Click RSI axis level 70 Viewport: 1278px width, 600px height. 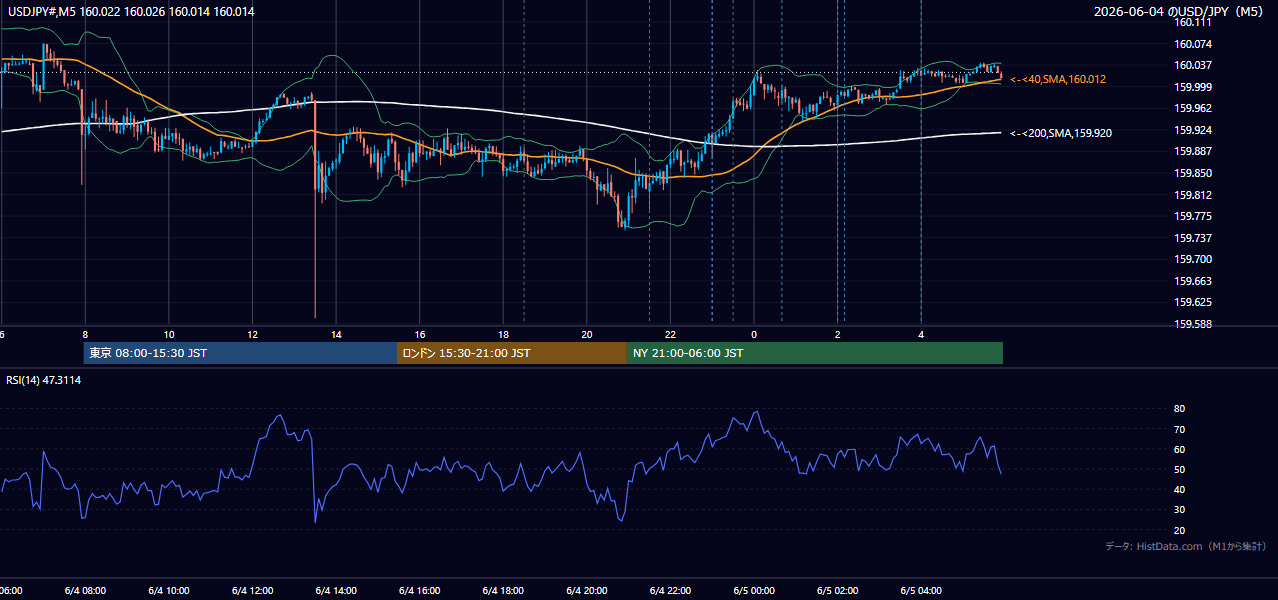[x=1179, y=429]
